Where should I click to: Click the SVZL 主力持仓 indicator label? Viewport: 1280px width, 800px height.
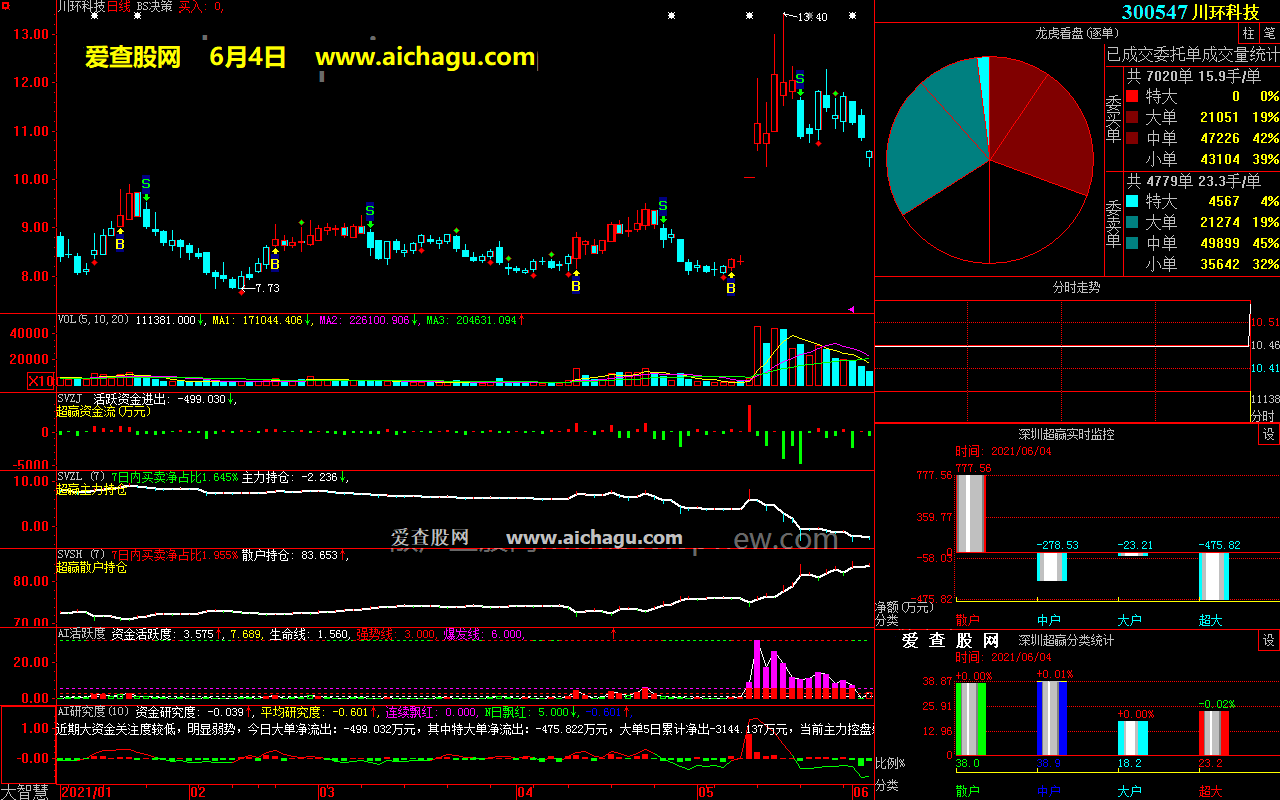click(80, 477)
